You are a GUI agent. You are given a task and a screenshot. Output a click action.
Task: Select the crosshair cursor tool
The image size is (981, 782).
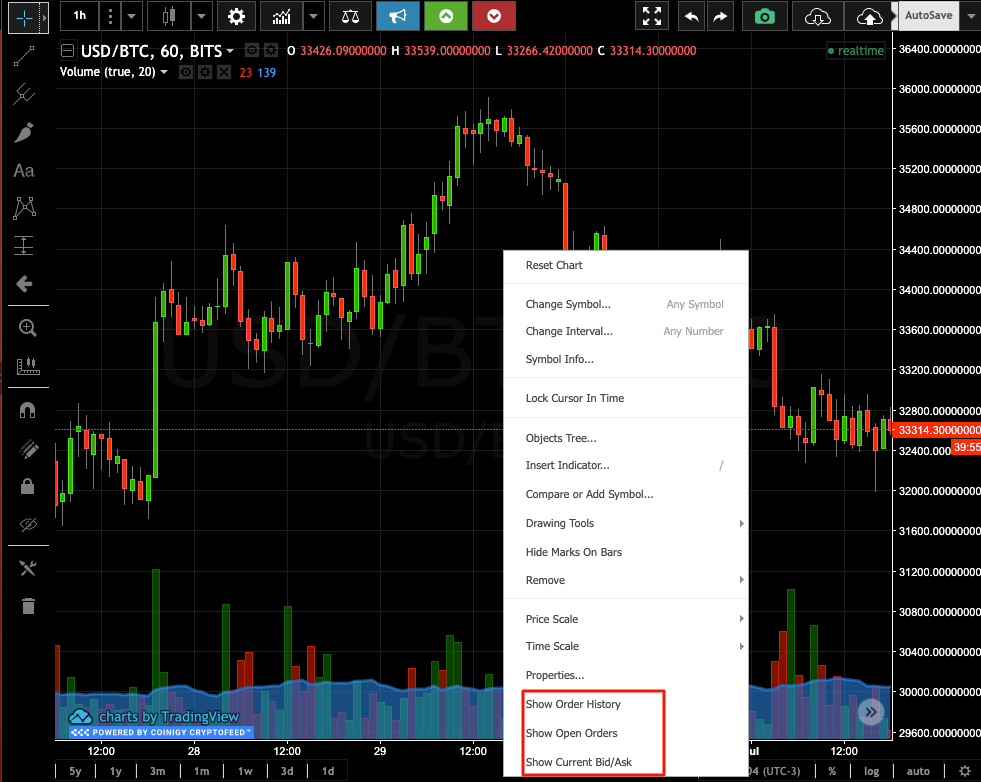[24, 18]
